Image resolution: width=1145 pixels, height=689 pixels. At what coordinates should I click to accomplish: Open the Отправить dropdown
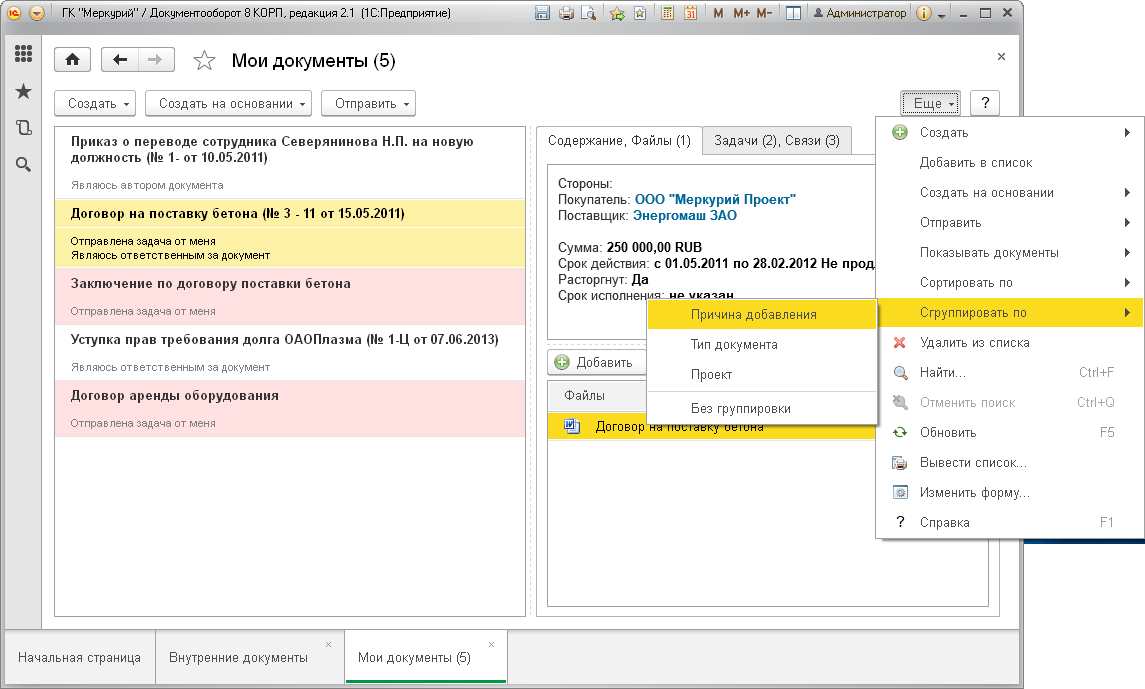click(x=369, y=104)
